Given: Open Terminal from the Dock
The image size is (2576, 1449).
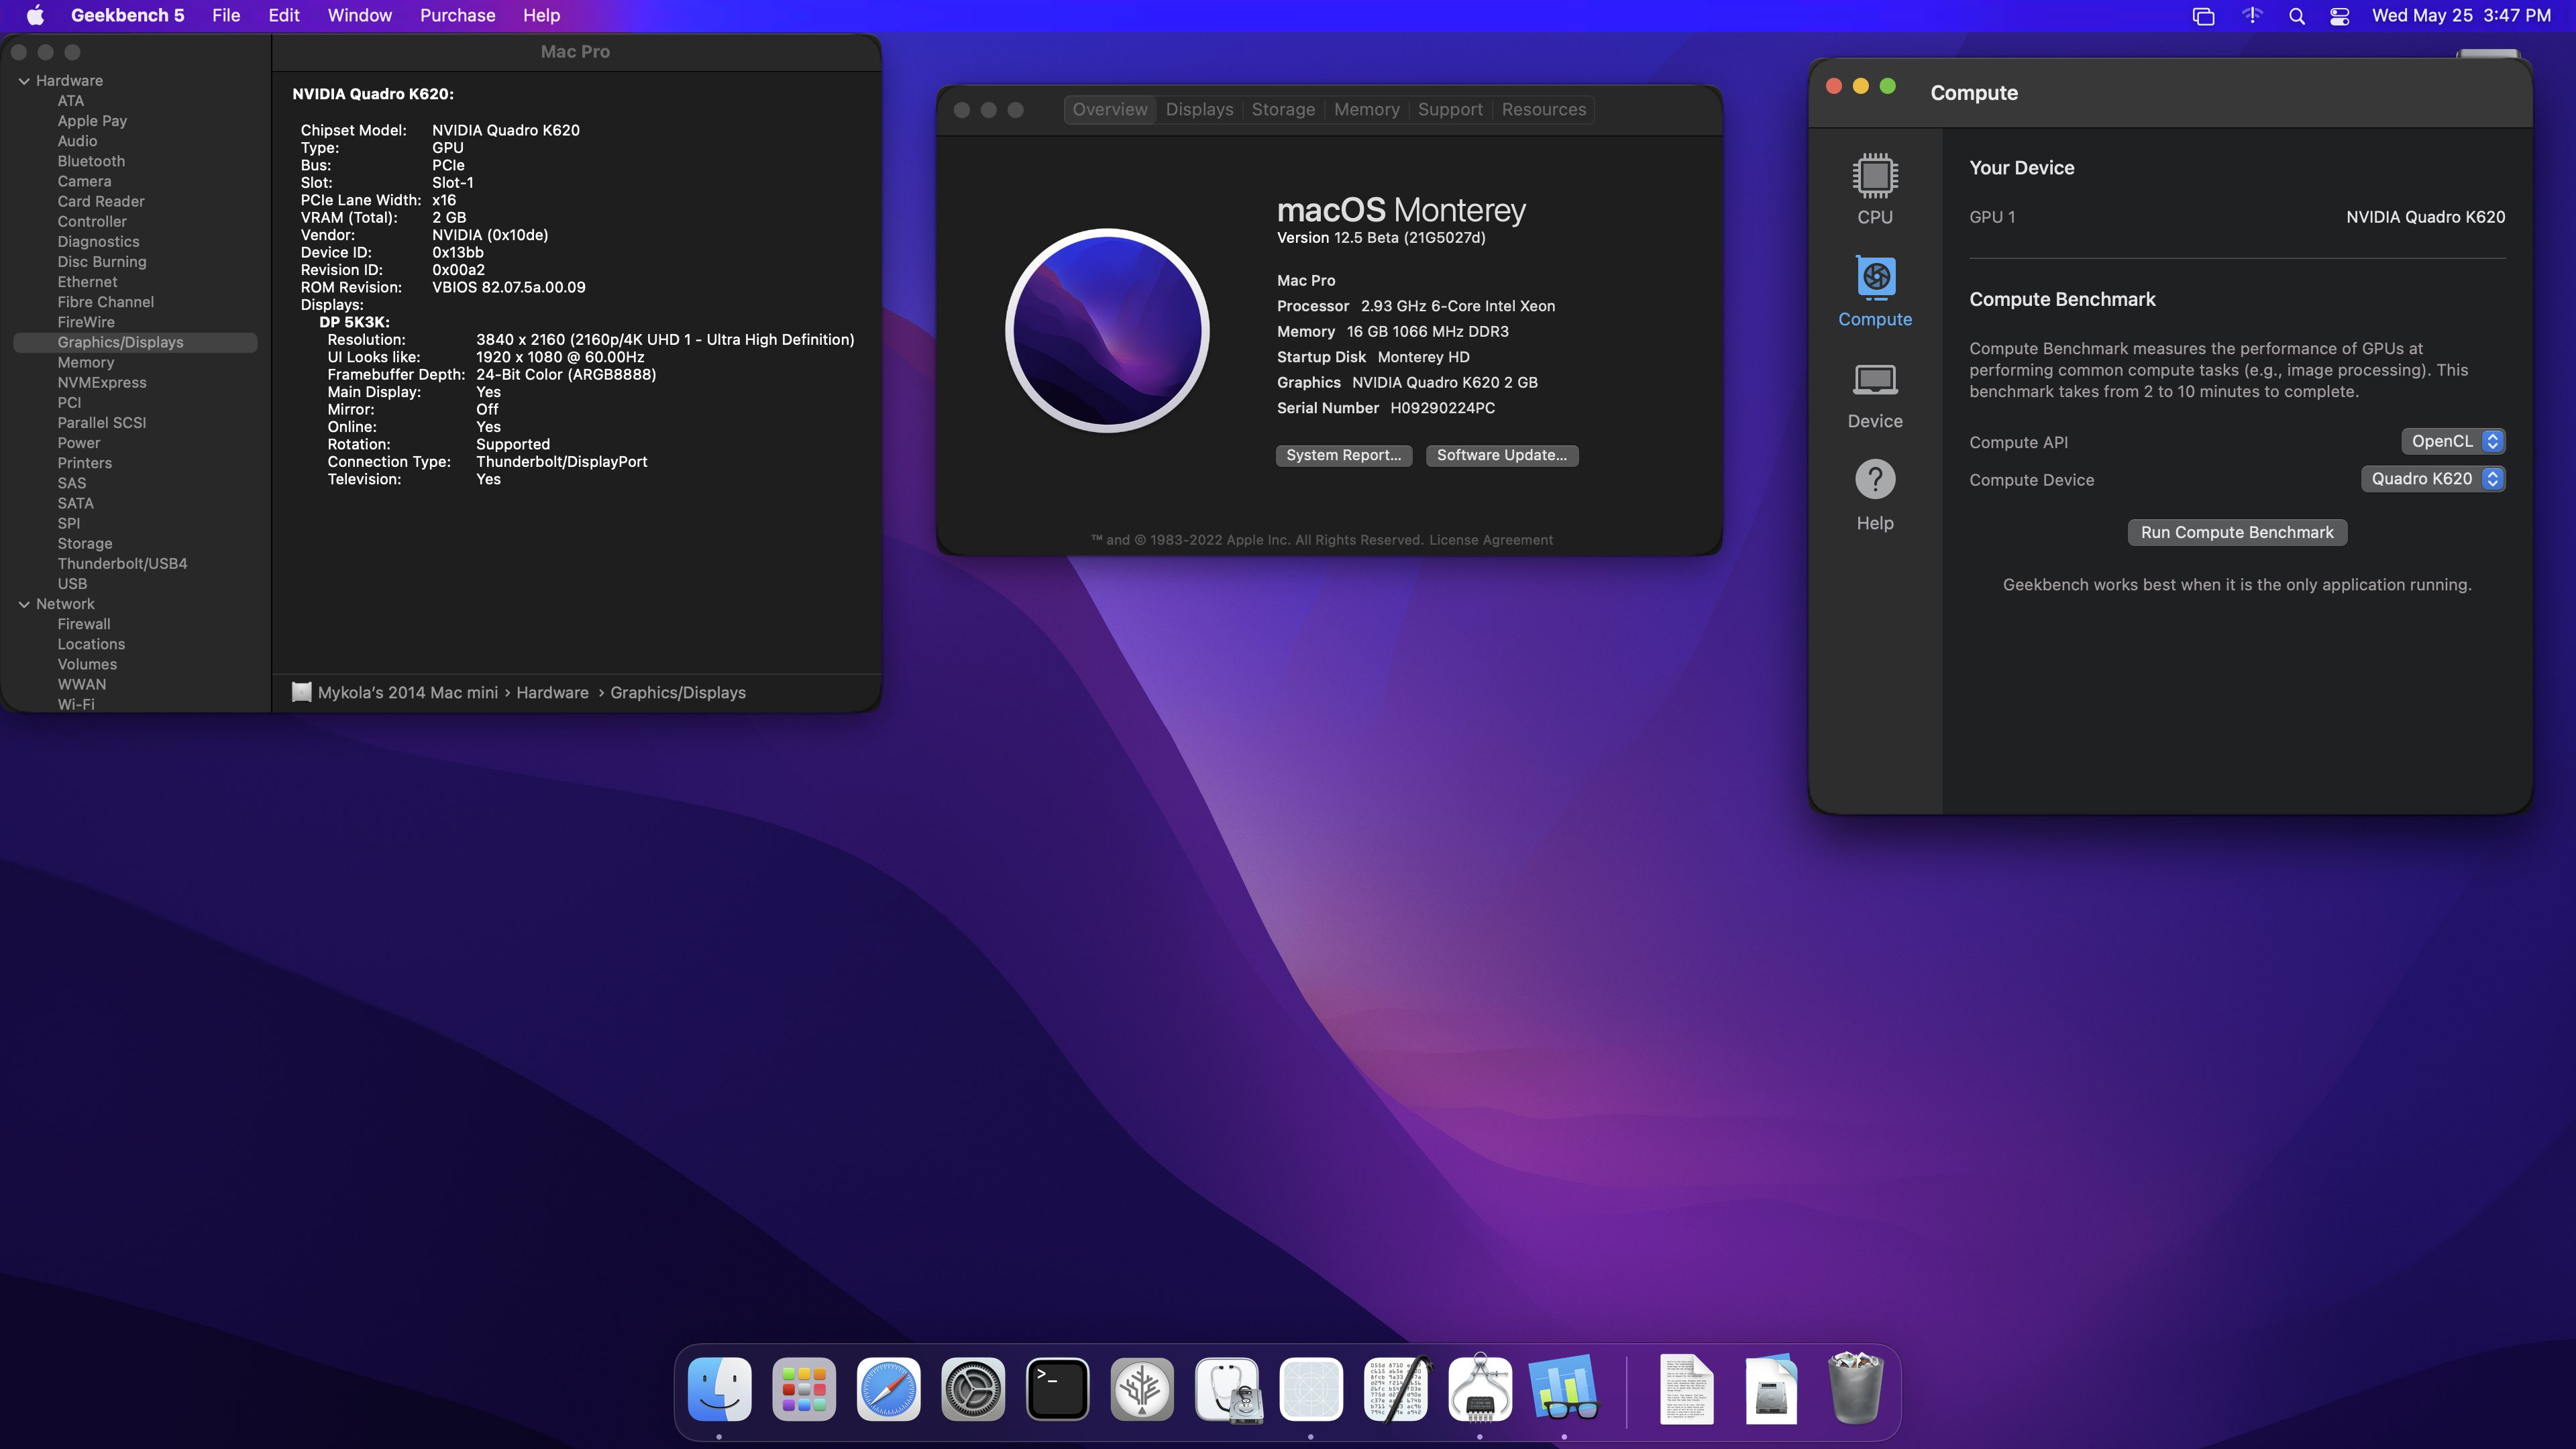Looking at the screenshot, I should (1057, 1389).
